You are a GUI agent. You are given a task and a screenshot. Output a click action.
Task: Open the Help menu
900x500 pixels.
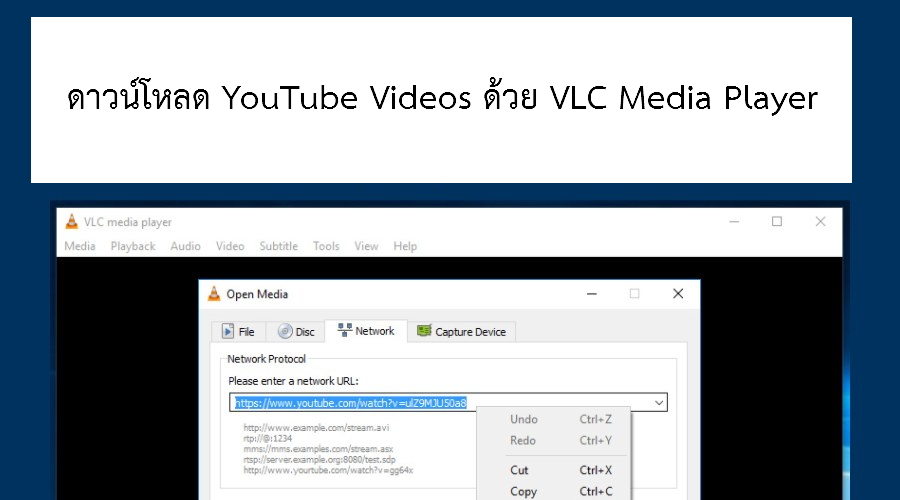[405, 246]
